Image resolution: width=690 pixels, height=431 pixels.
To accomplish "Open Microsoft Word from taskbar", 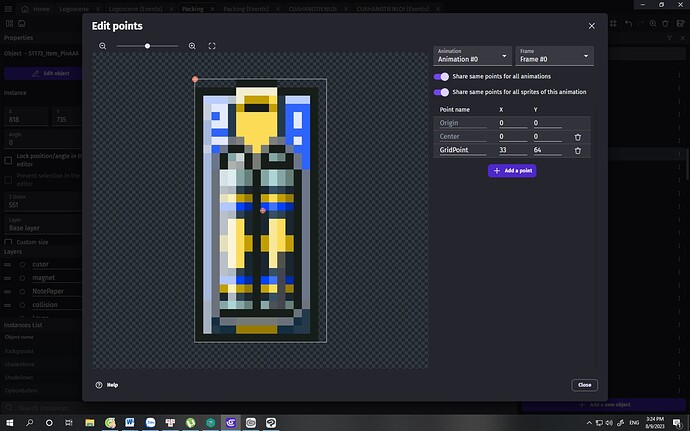I will pos(130,423).
